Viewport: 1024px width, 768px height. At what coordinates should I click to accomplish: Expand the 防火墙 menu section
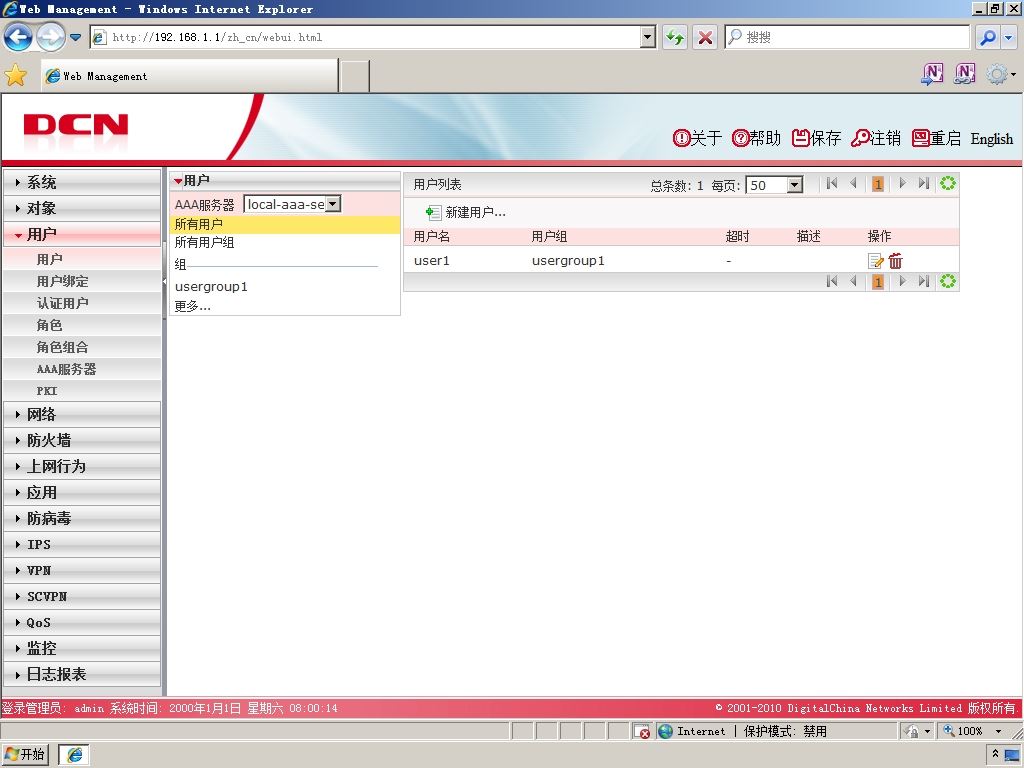click(82, 441)
